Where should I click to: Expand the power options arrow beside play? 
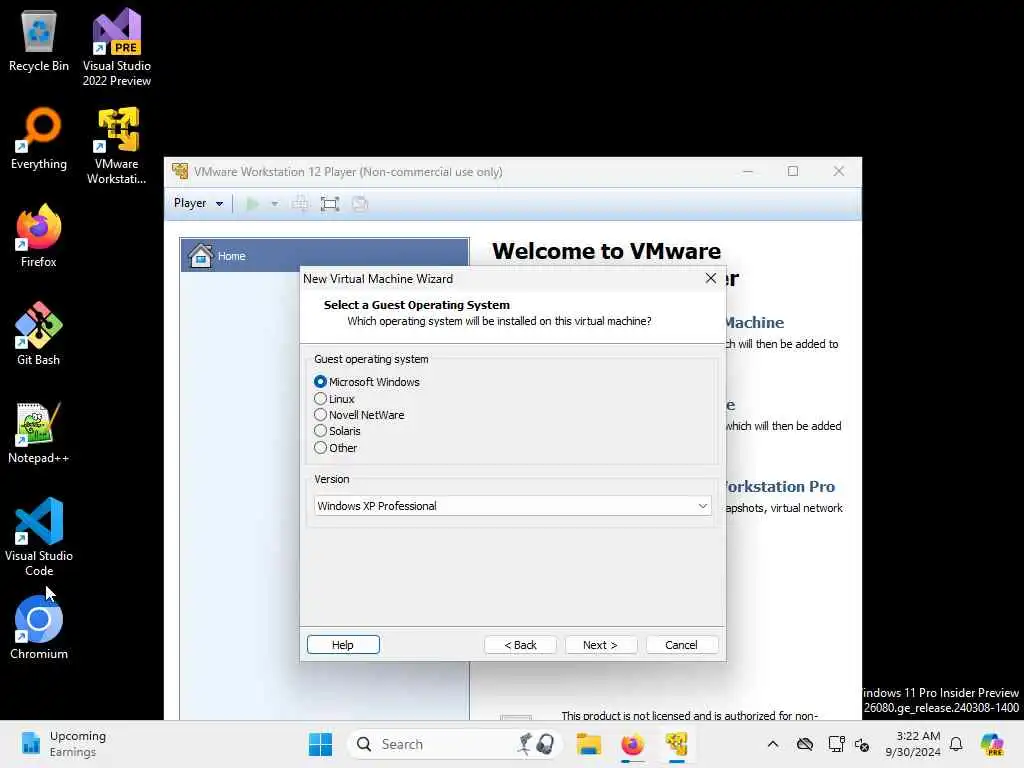(x=275, y=204)
